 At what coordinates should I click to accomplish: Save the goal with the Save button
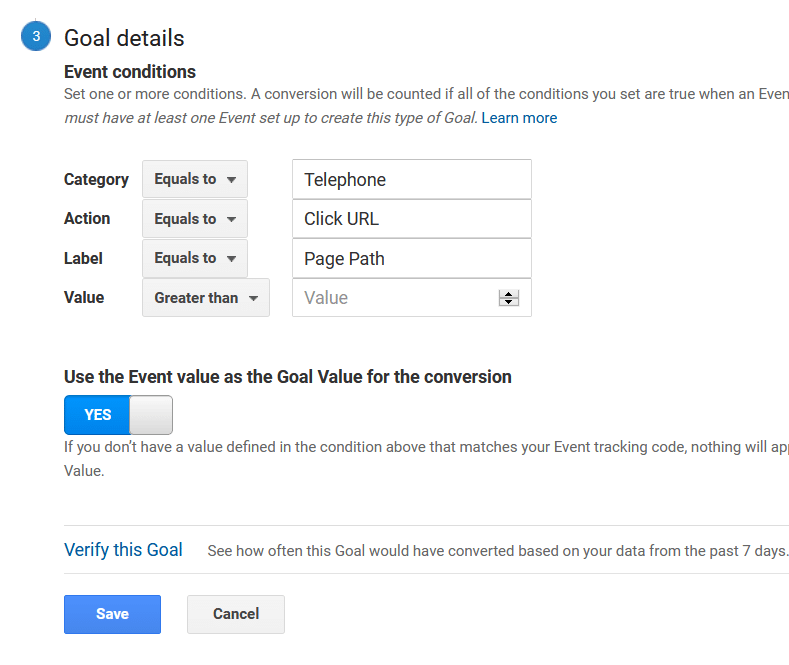112,614
